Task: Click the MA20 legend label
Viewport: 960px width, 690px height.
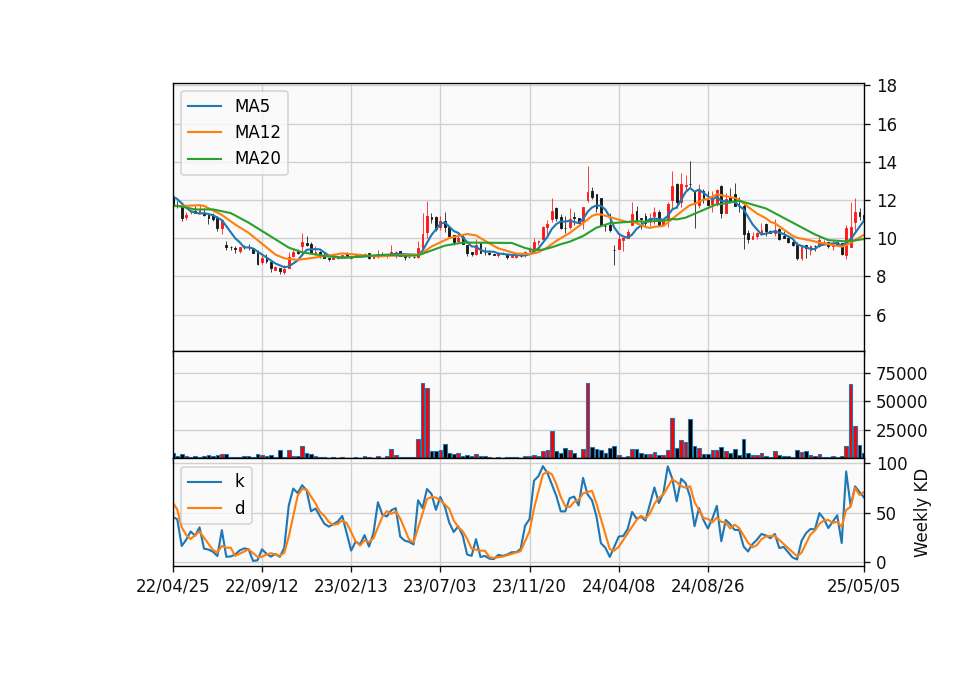Action: click(257, 159)
